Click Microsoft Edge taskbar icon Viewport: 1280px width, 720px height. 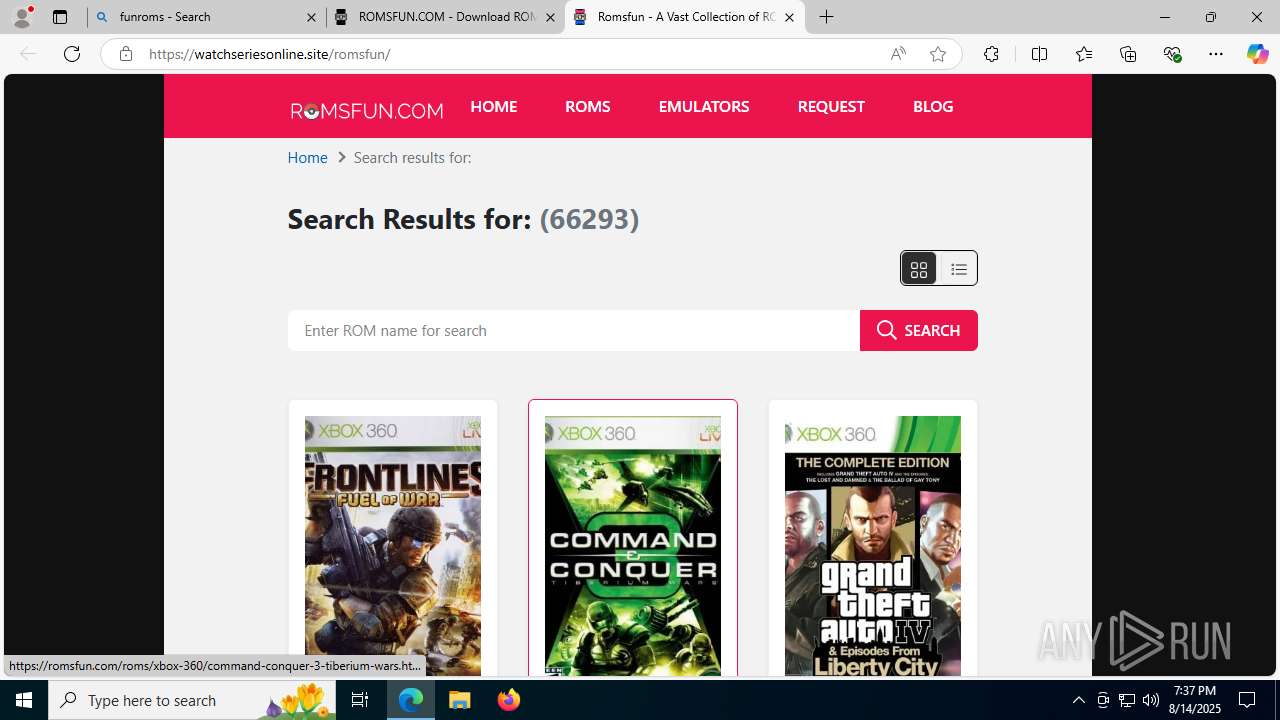click(411, 700)
